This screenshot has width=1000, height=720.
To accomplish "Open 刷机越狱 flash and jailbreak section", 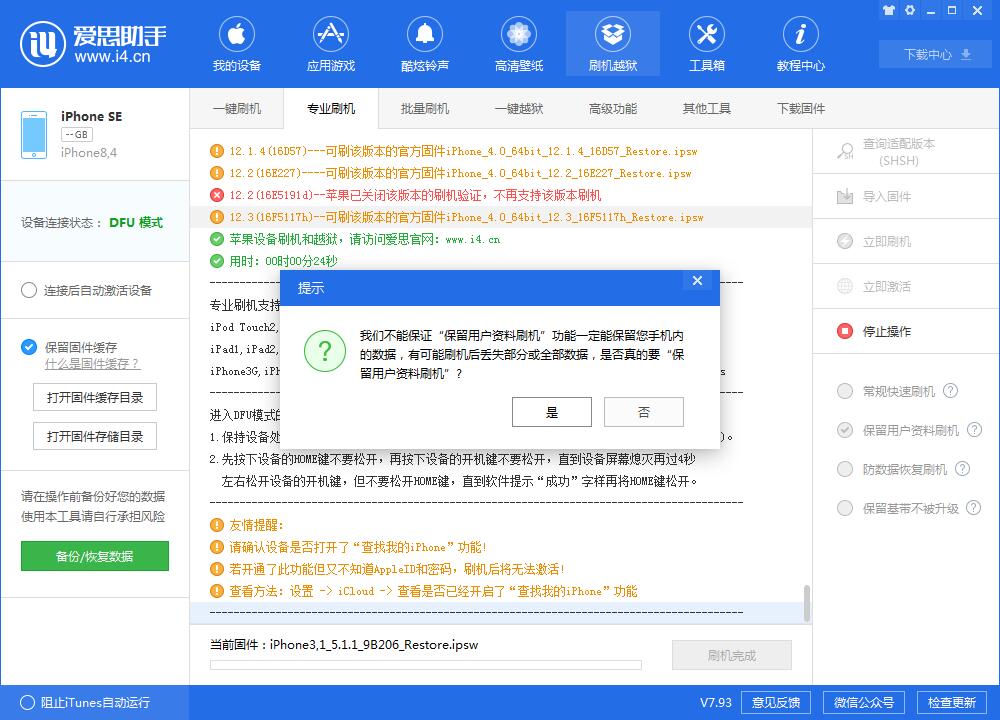I will [x=613, y=44].
